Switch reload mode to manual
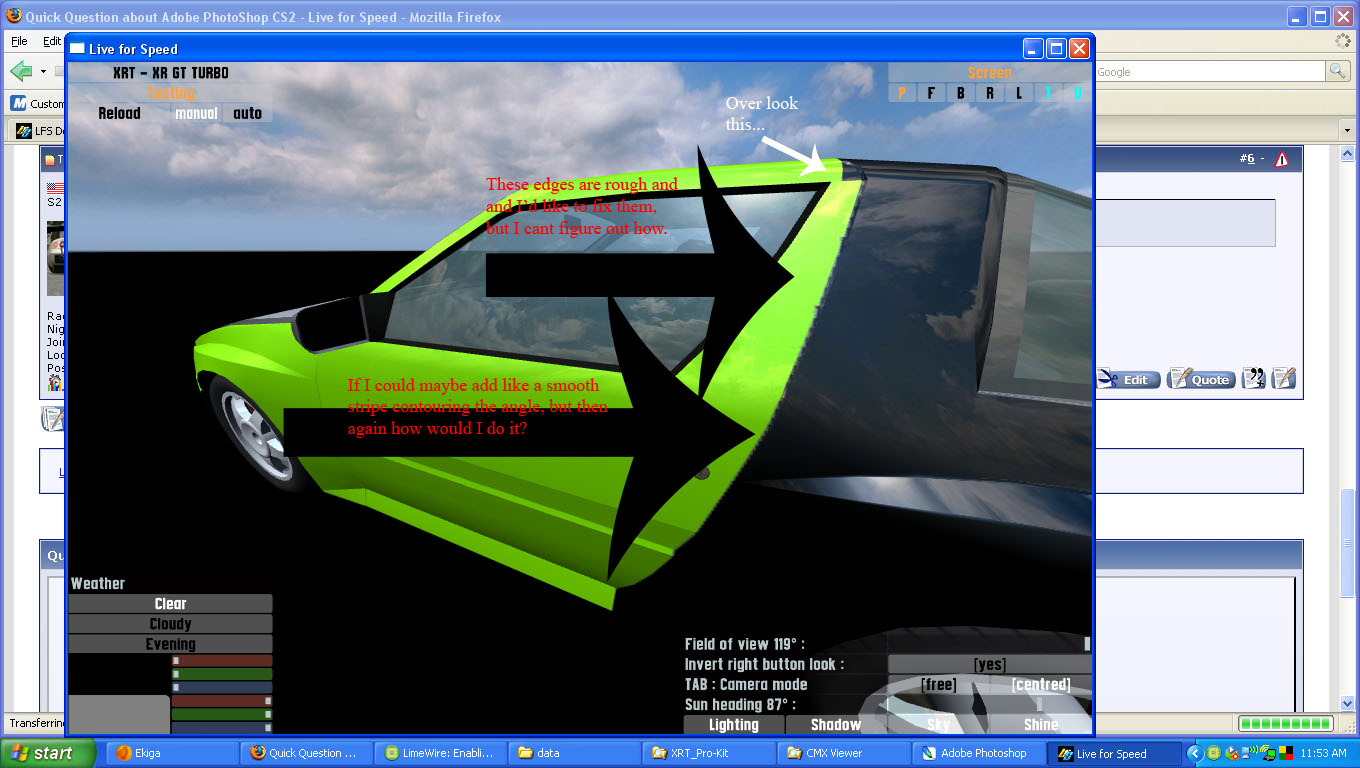The width and height of the screenshot is (1360, 768). click(x=196, y=113)
